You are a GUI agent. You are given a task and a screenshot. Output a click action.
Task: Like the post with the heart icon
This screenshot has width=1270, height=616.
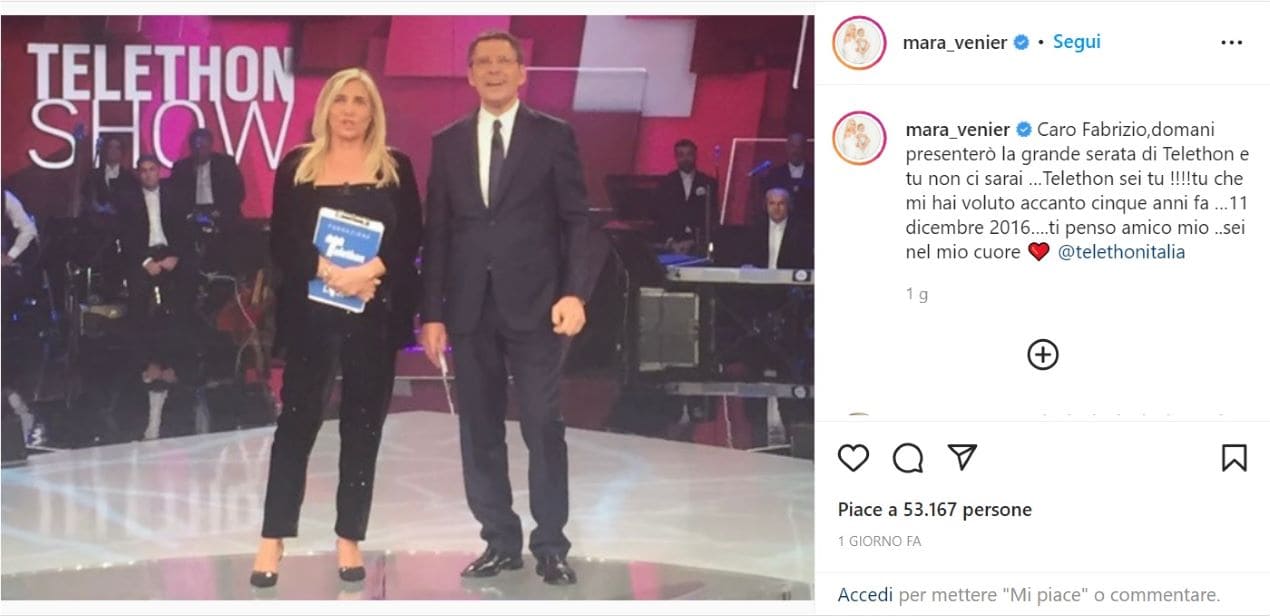pyautogui.click(x=853, y=458)
